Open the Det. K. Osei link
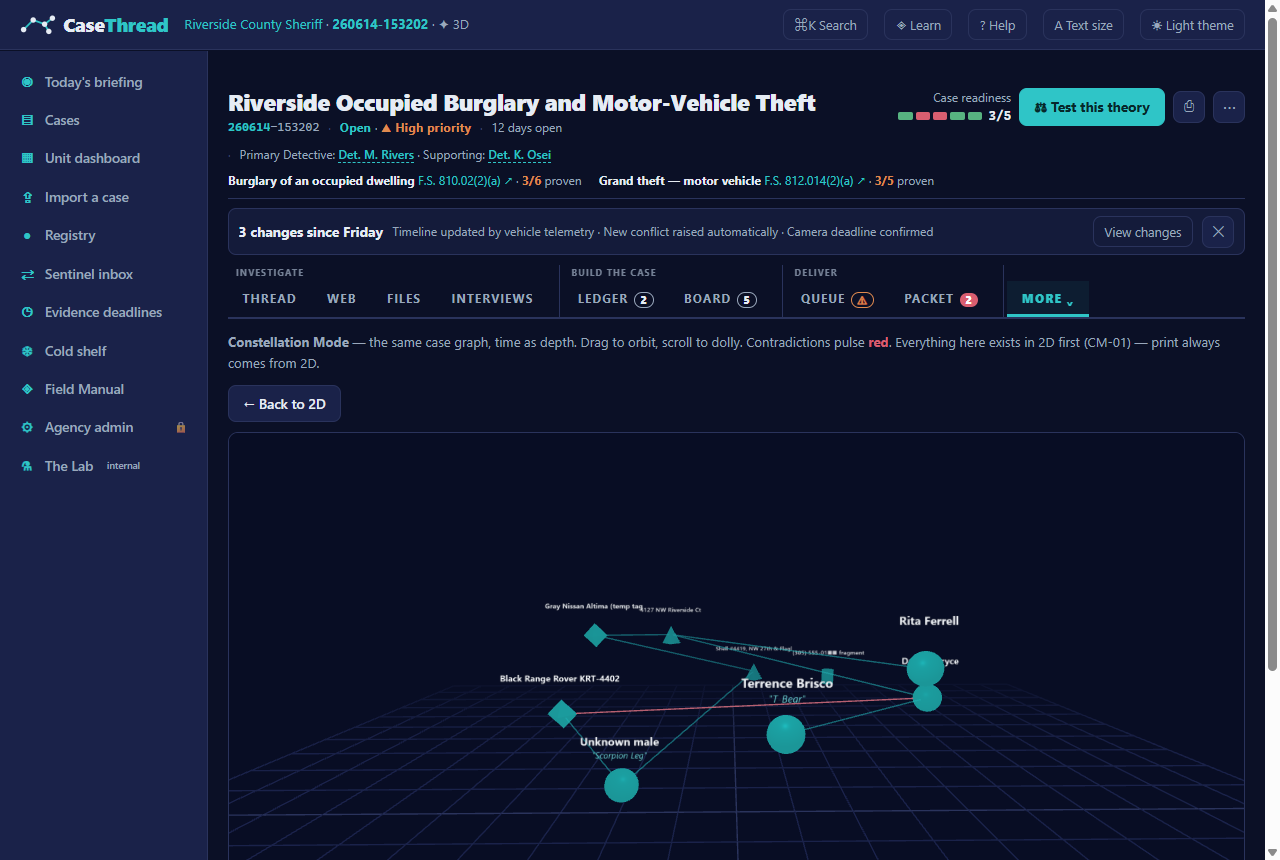Screen dimensions: 1280x860 [x=520, y=155]
